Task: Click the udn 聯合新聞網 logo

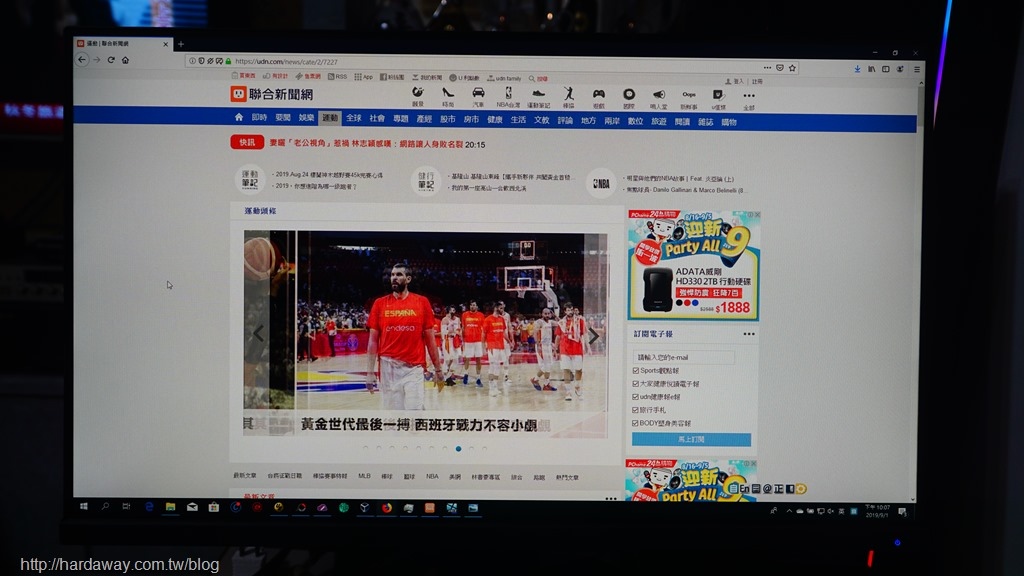Action: (272, 94)
